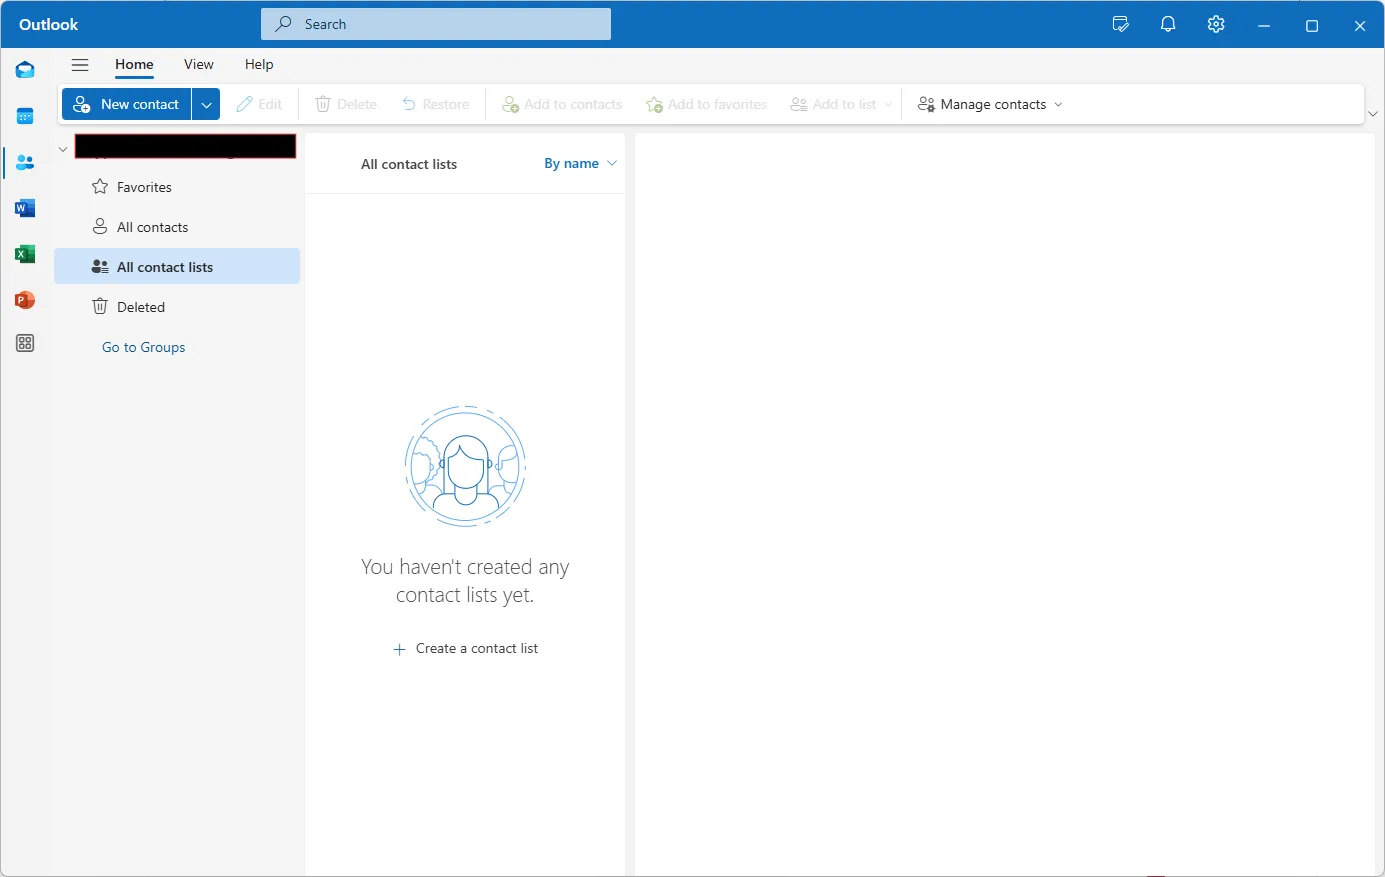This screenshot has width=1385, height=877.
Task: Open the By name sort dropdown
Action: point(580,164)
